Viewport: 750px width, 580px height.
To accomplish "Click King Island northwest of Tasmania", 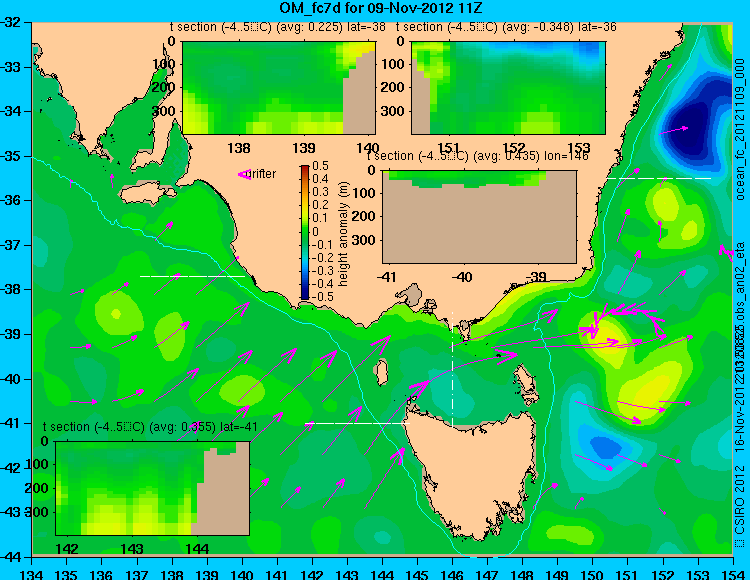I will 381,373.
